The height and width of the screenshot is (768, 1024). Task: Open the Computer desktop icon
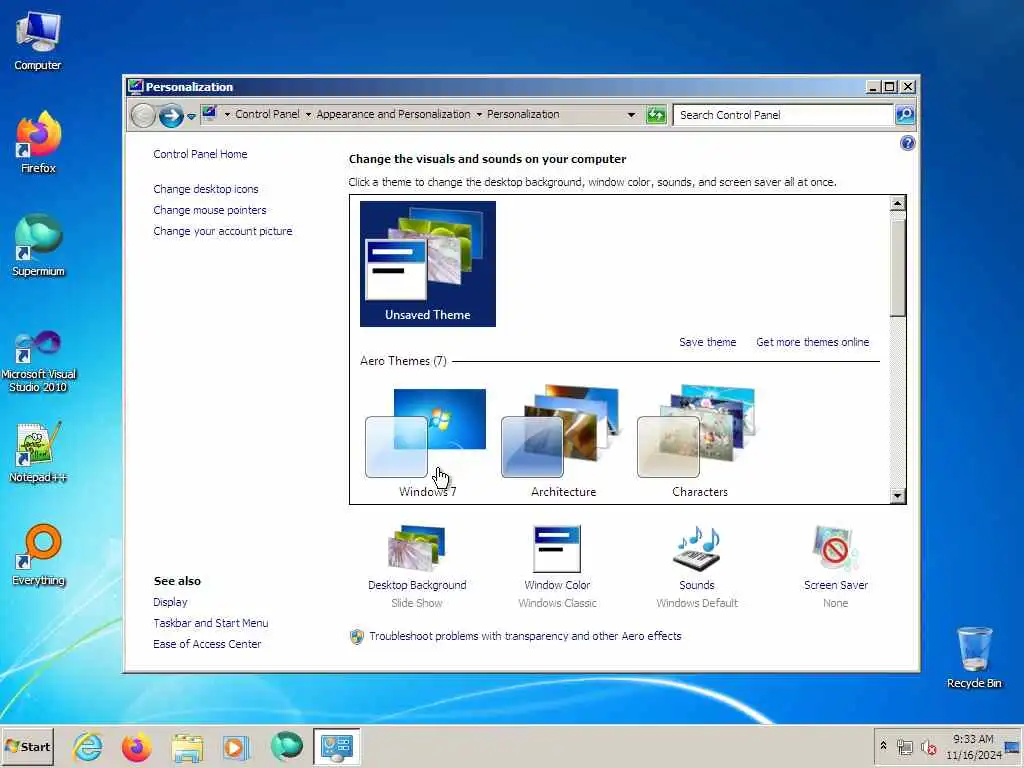pyautogui.click(x=38, y=40)
